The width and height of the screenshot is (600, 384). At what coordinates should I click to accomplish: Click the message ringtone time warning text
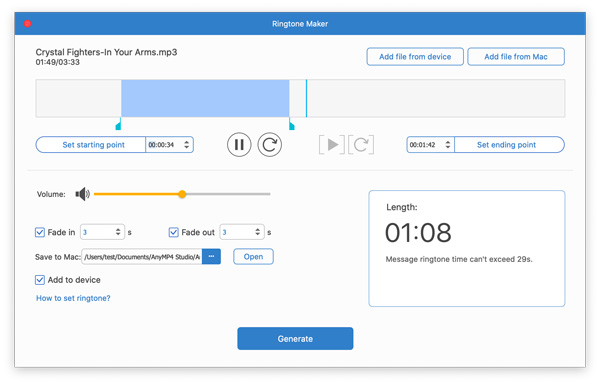click(x=459, y=259)
